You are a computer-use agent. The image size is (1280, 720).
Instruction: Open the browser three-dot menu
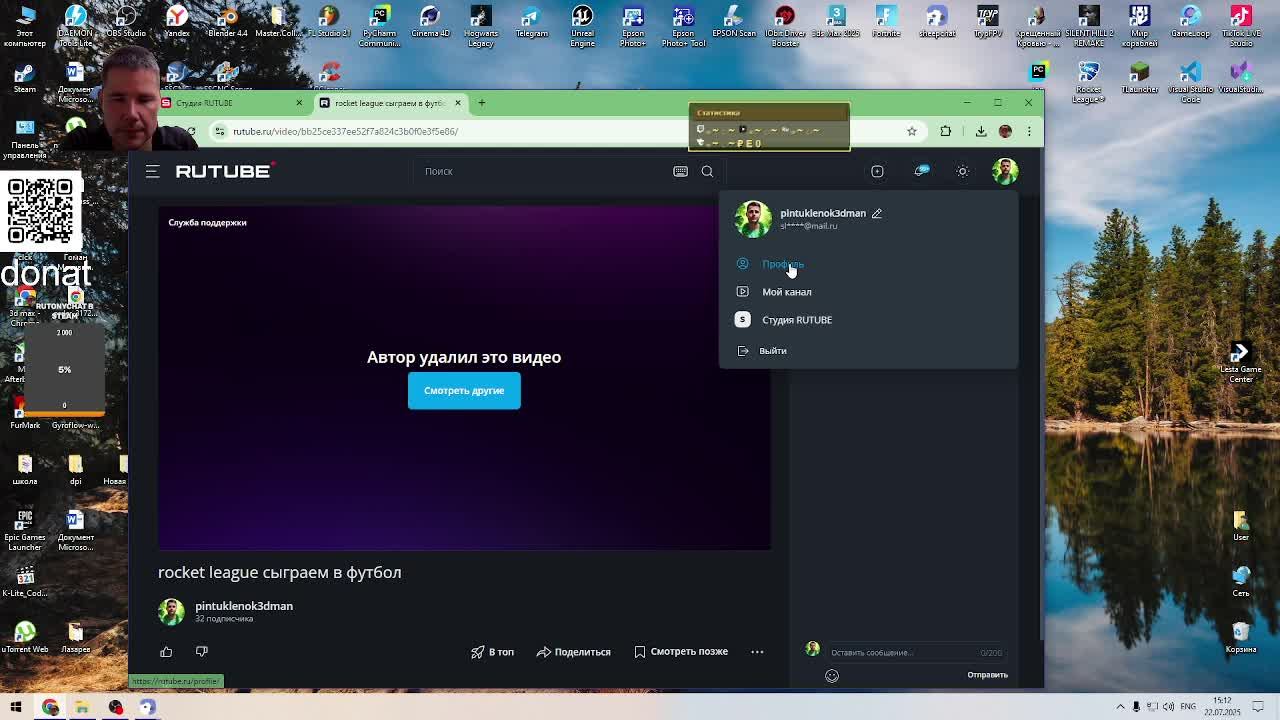click(x=1029, y=131)
